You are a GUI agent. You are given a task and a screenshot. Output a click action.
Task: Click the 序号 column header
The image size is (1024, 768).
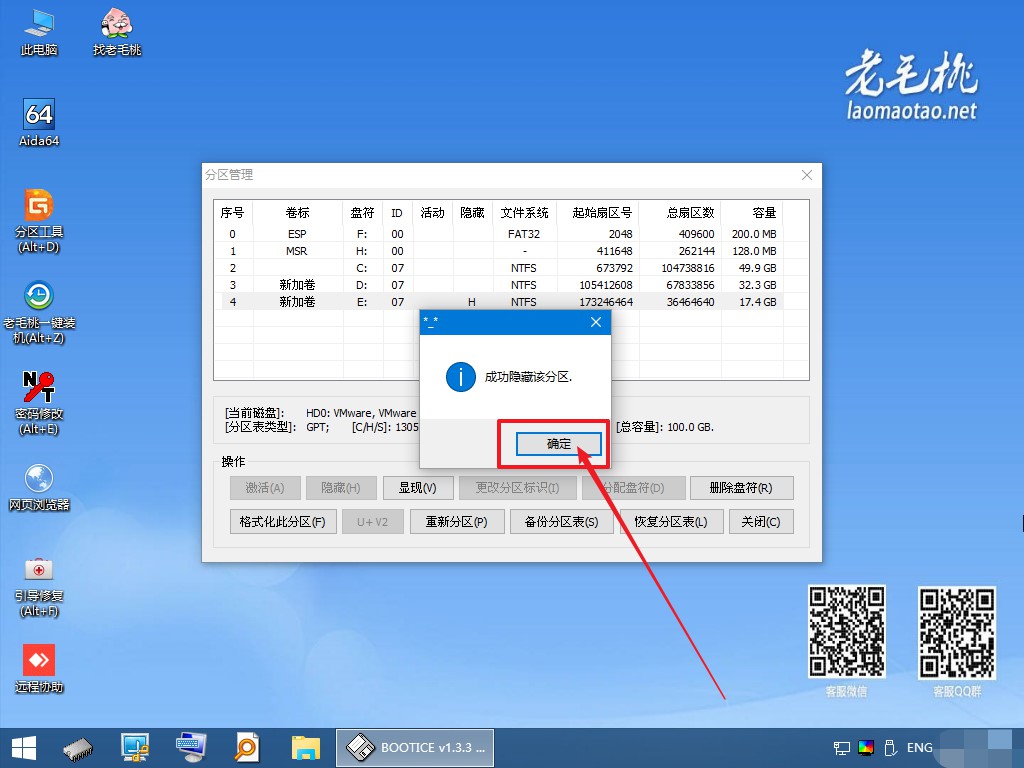point(232,213)
